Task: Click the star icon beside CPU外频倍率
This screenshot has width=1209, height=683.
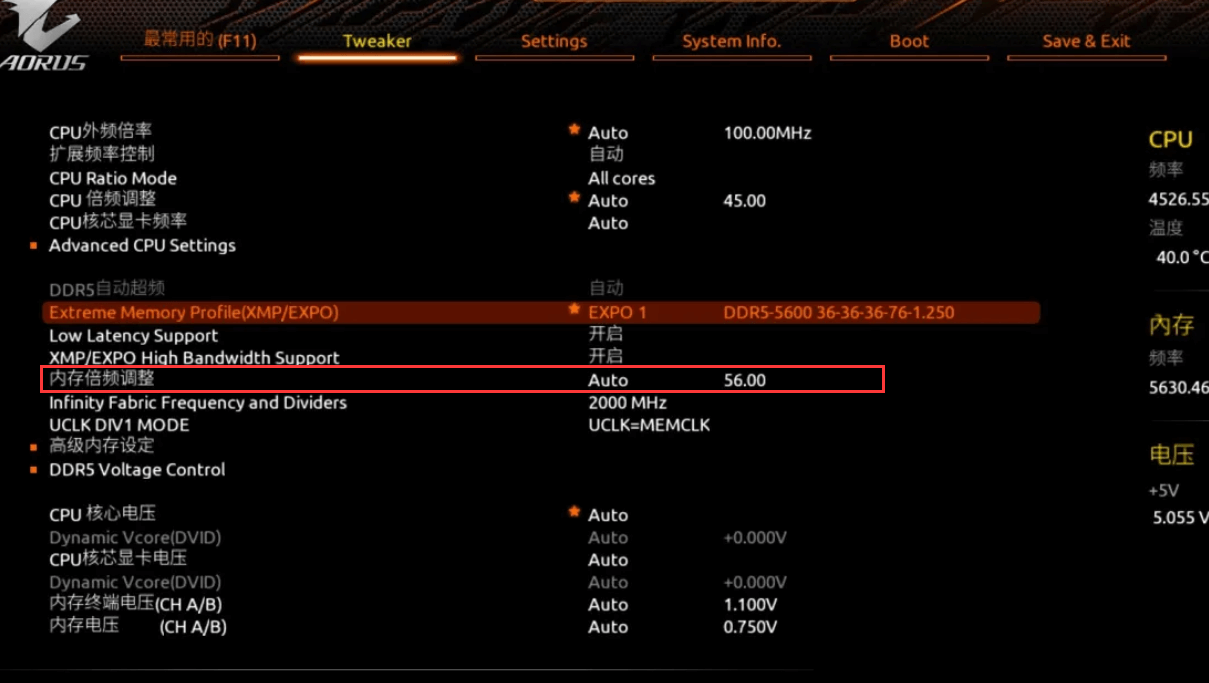Action: click(574, 130)
